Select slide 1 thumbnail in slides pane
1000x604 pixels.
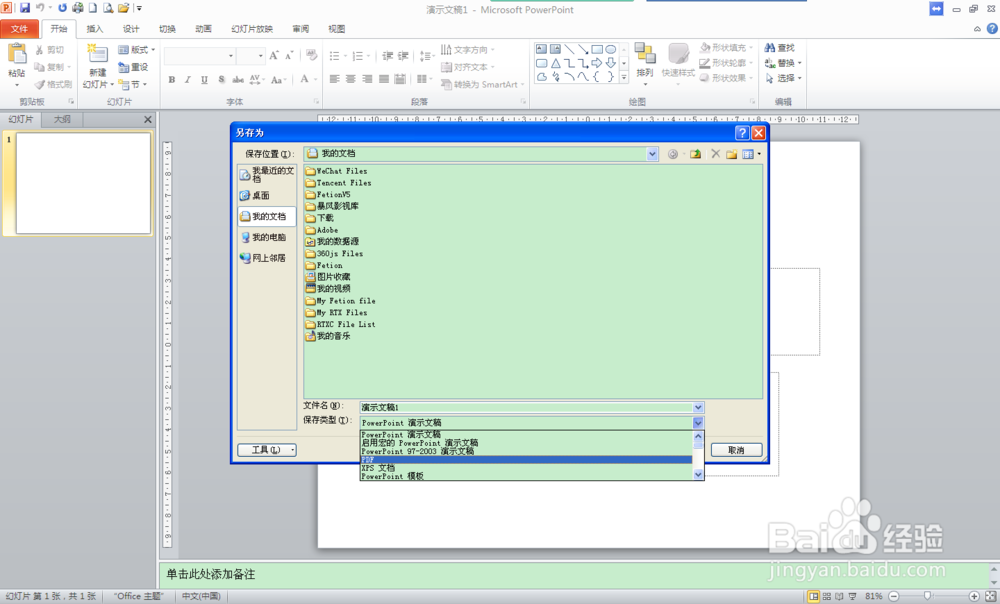pos(83,183)
